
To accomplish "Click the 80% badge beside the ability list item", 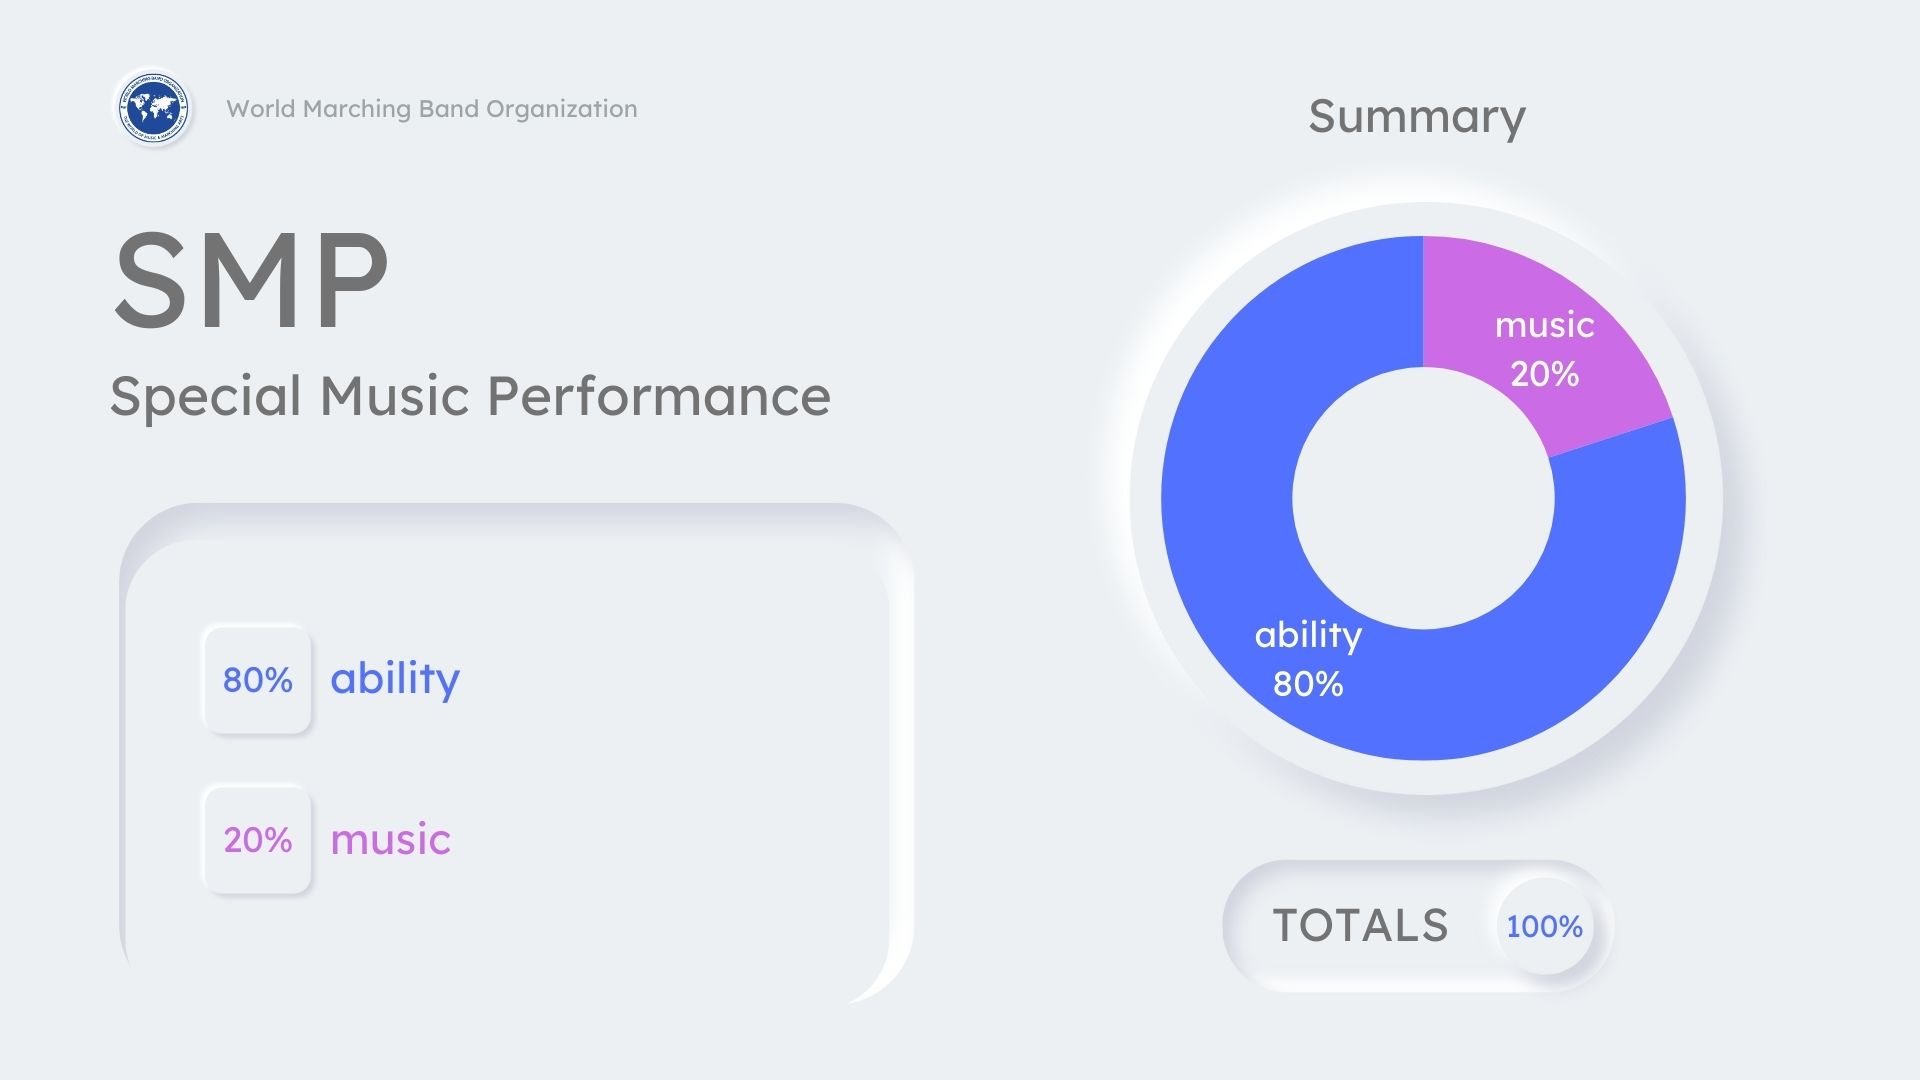I will 257,680.
